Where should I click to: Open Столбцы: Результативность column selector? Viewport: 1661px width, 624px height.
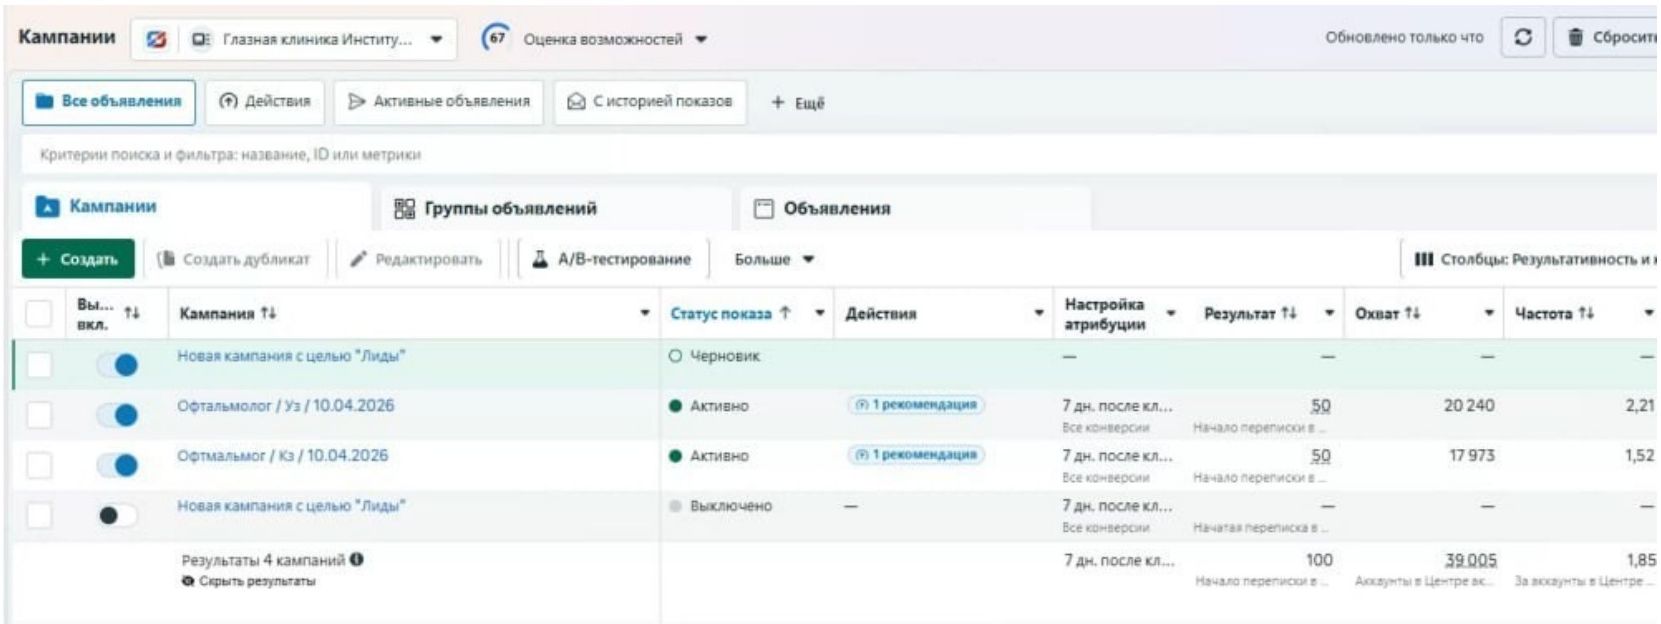(1533, 259)
